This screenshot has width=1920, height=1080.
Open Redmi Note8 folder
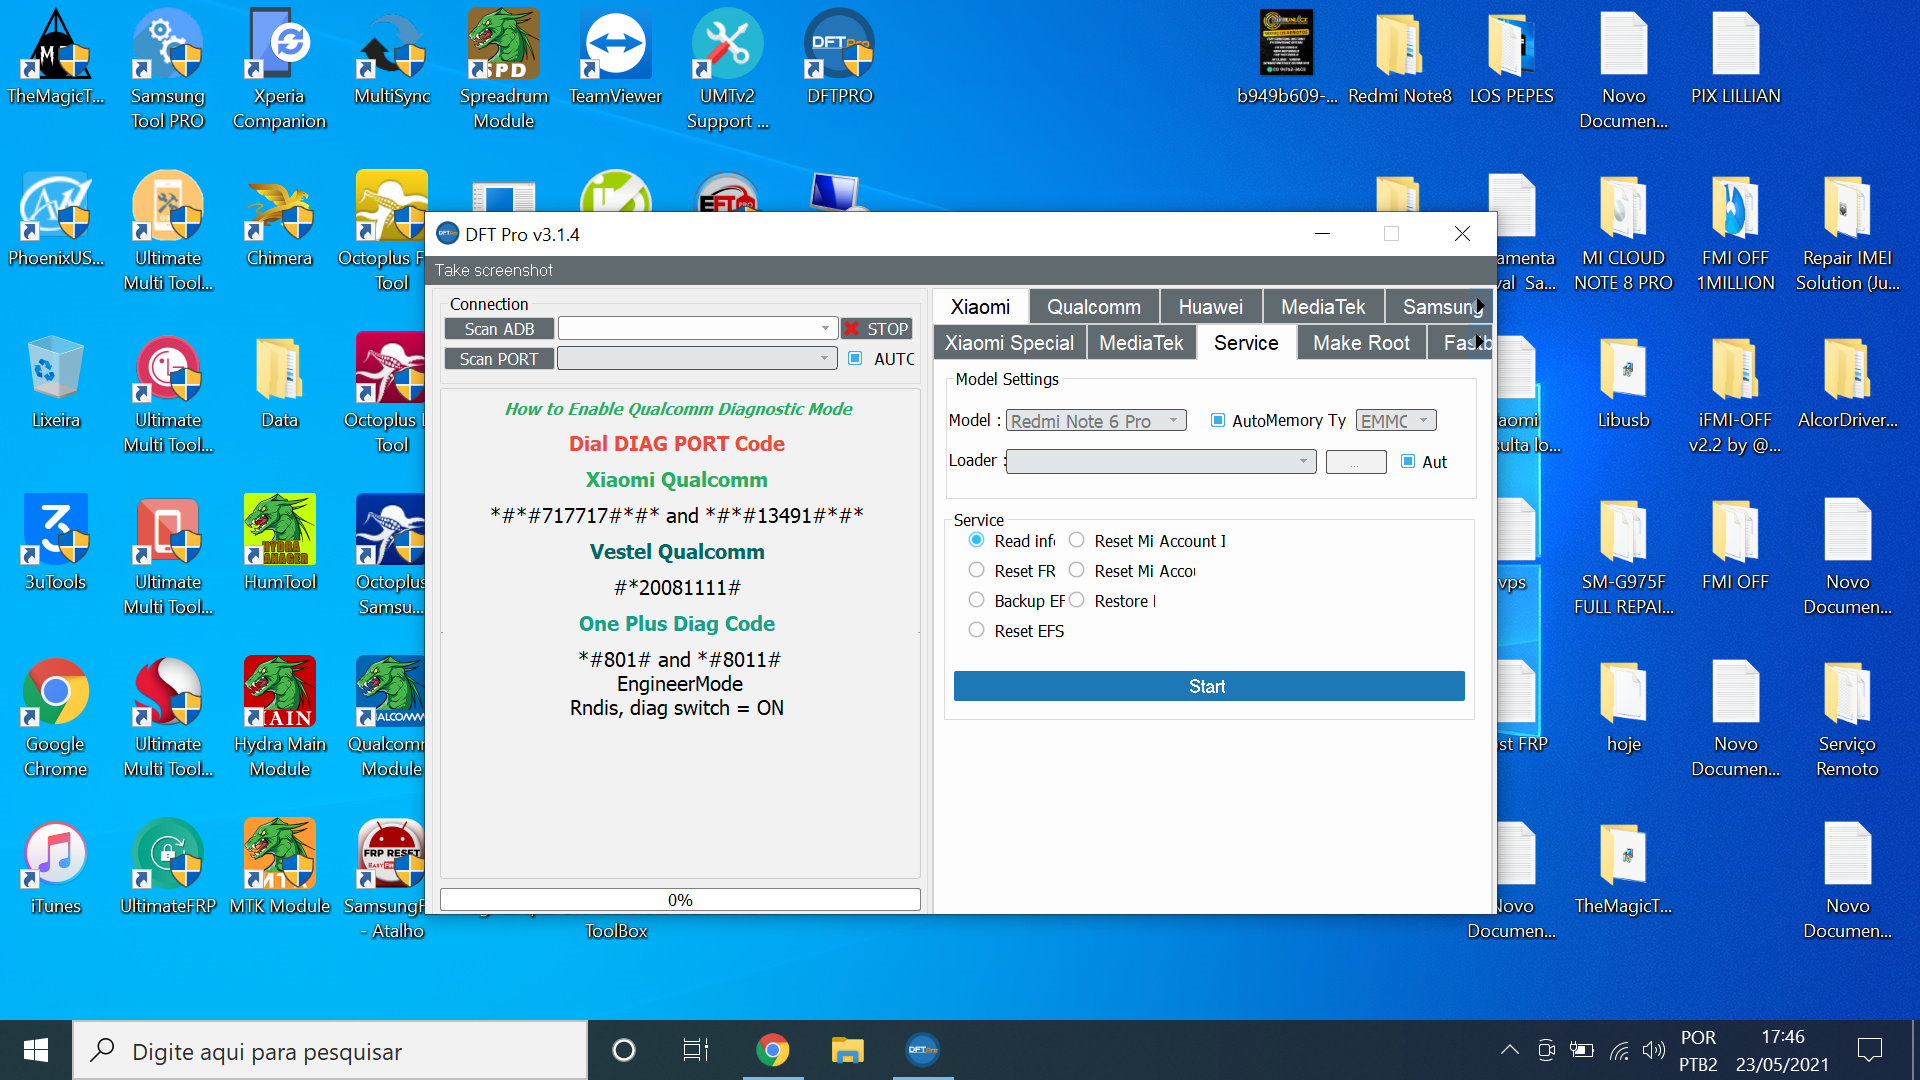click(1400, 58)
